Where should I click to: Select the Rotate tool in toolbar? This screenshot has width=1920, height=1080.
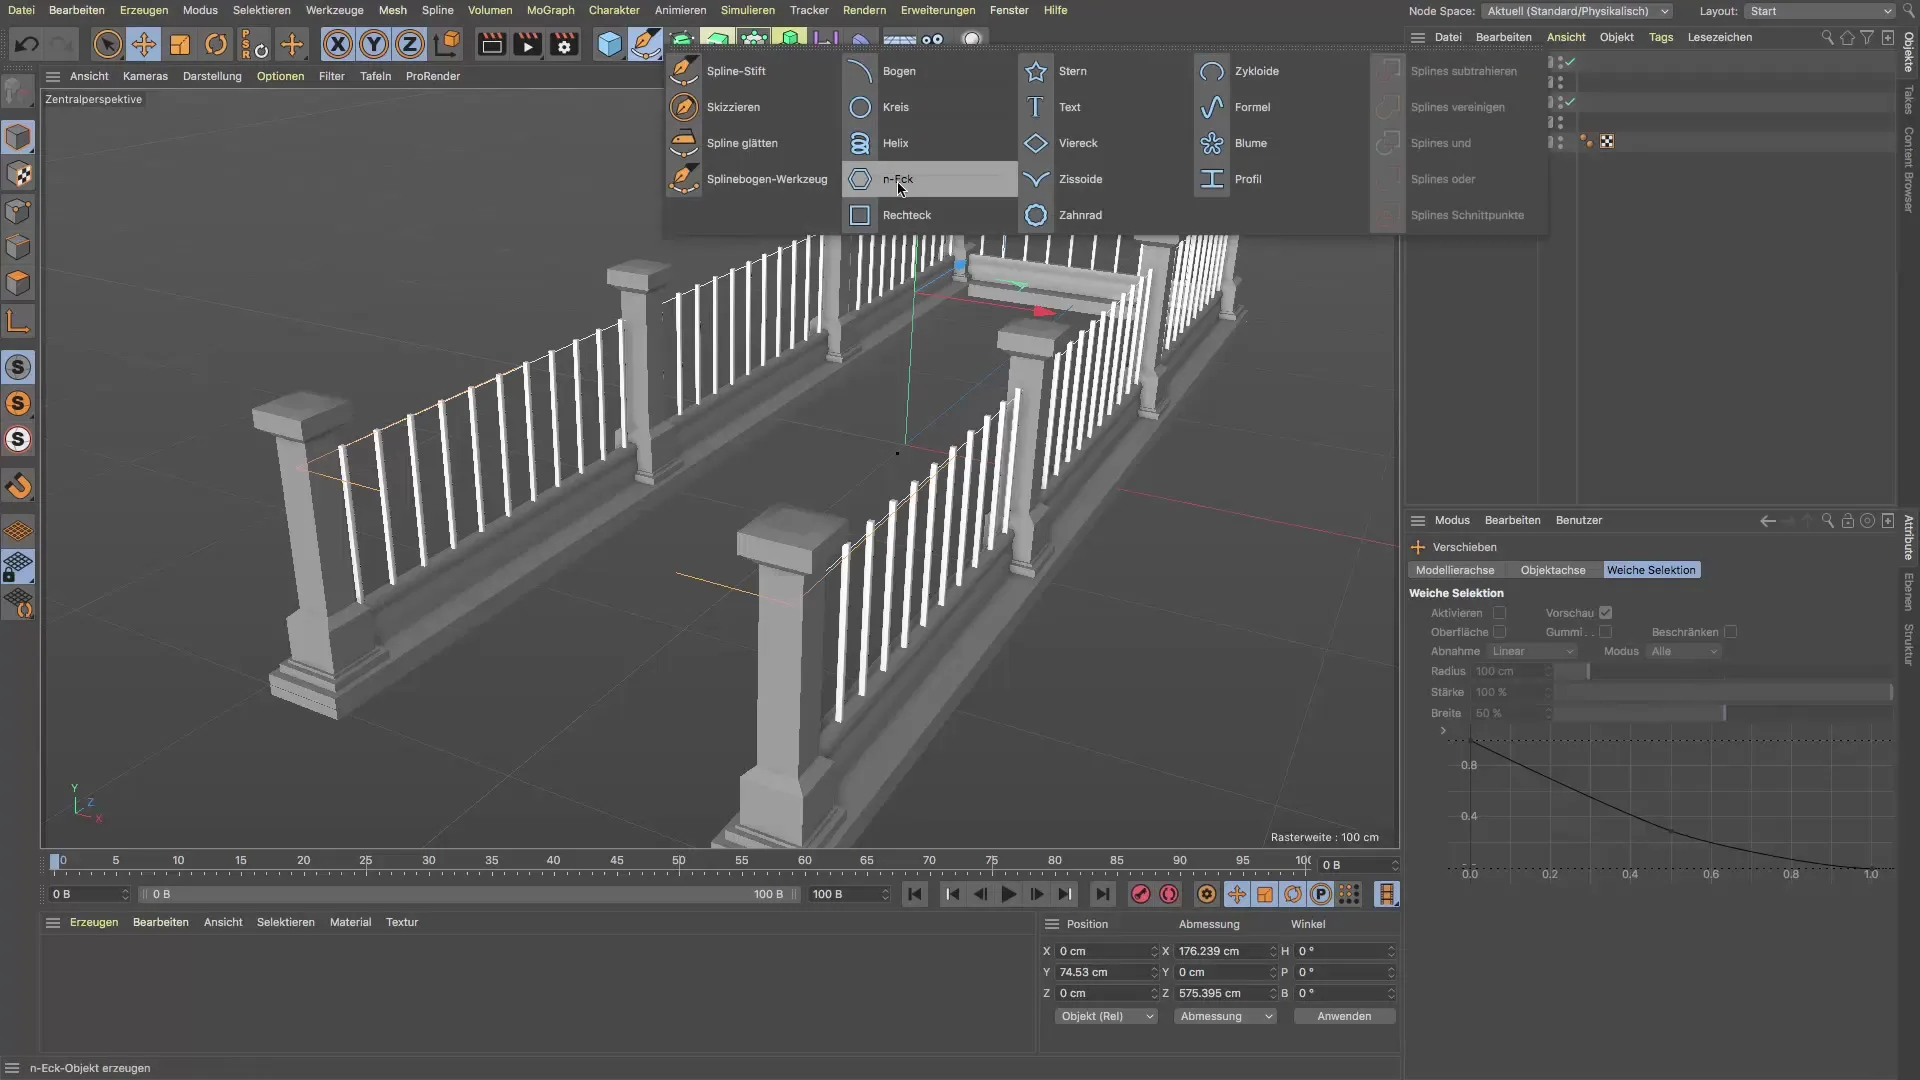pos(216,44)
